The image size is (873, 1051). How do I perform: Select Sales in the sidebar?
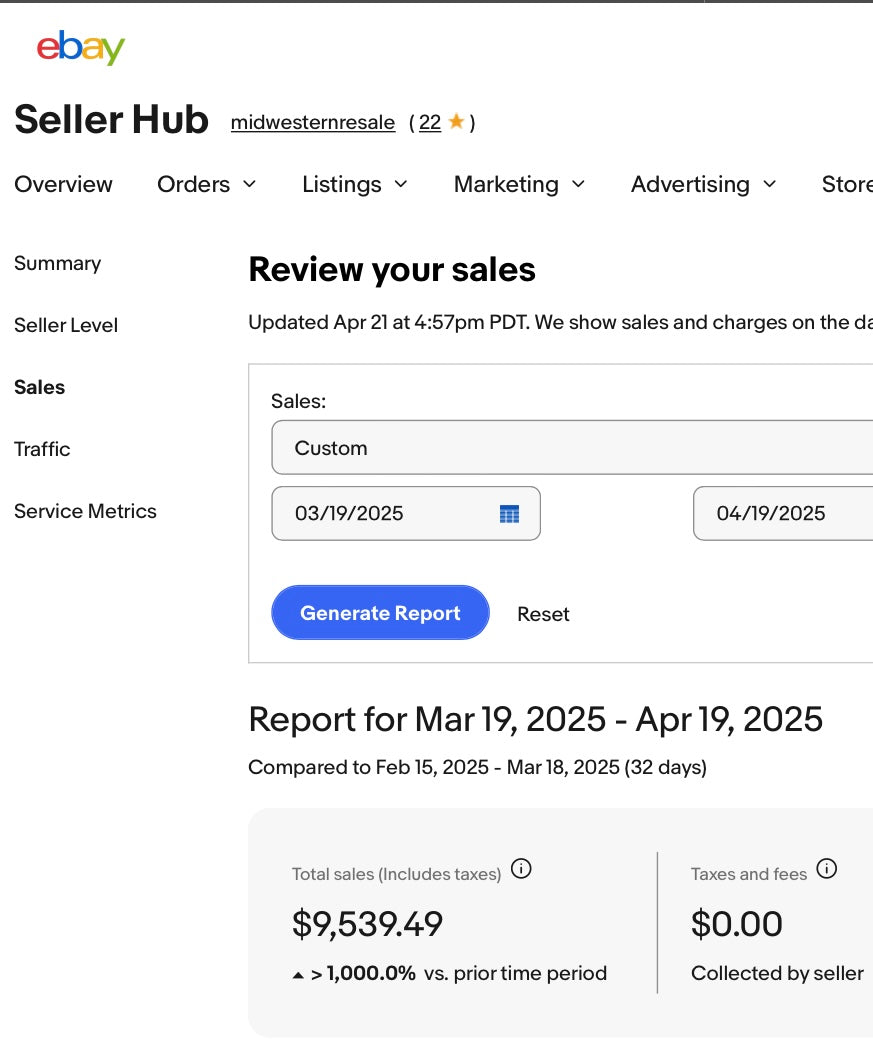click(x=40, y=387)
